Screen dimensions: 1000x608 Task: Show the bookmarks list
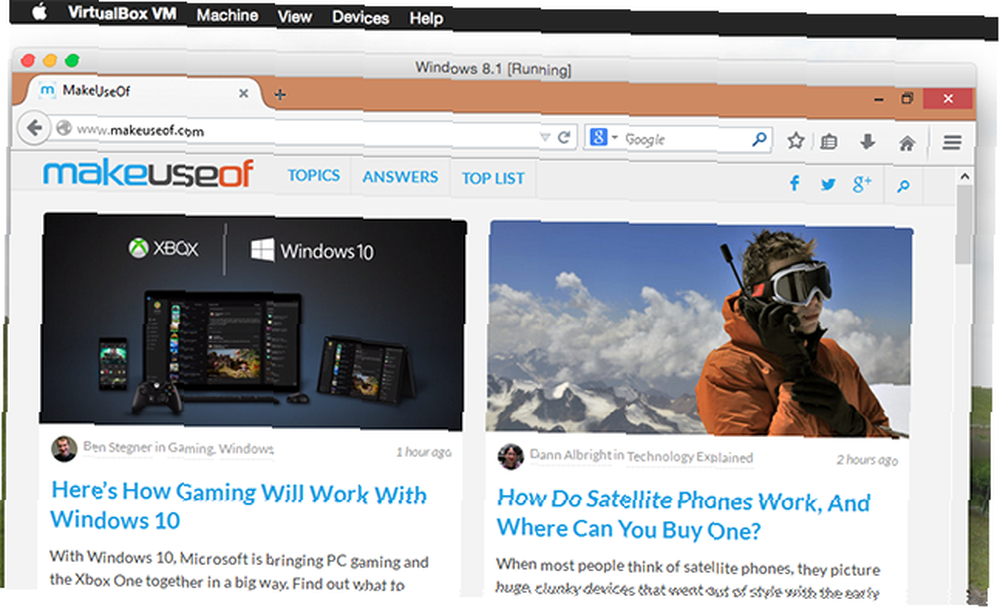828,142
